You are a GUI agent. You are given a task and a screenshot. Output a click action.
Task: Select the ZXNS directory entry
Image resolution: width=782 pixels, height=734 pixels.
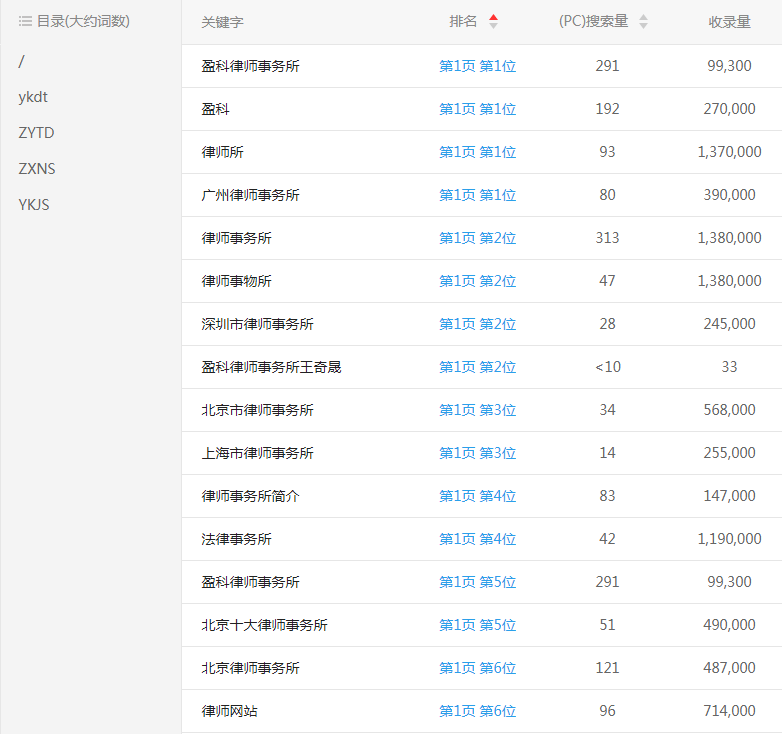[x=37, y=169]
